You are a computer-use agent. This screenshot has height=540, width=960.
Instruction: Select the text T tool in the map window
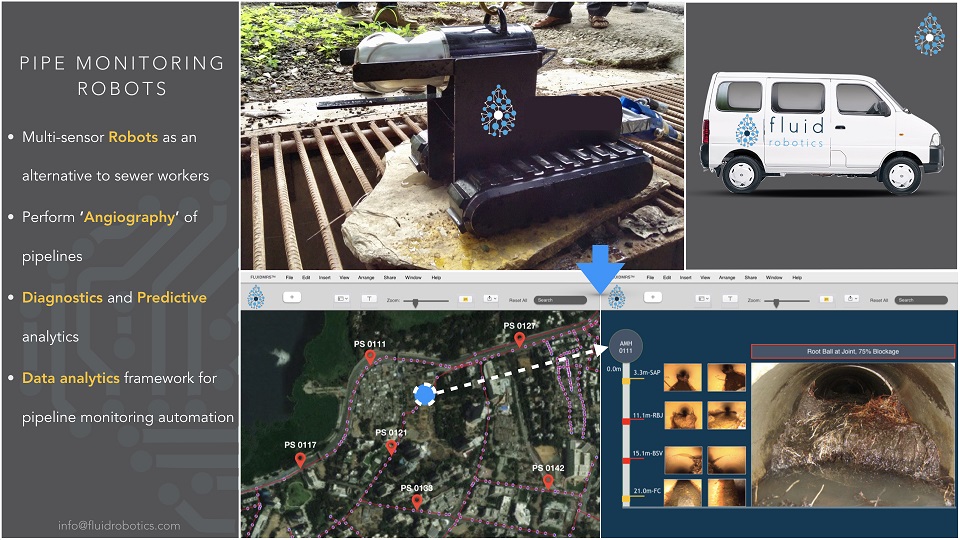coord(369,299)
